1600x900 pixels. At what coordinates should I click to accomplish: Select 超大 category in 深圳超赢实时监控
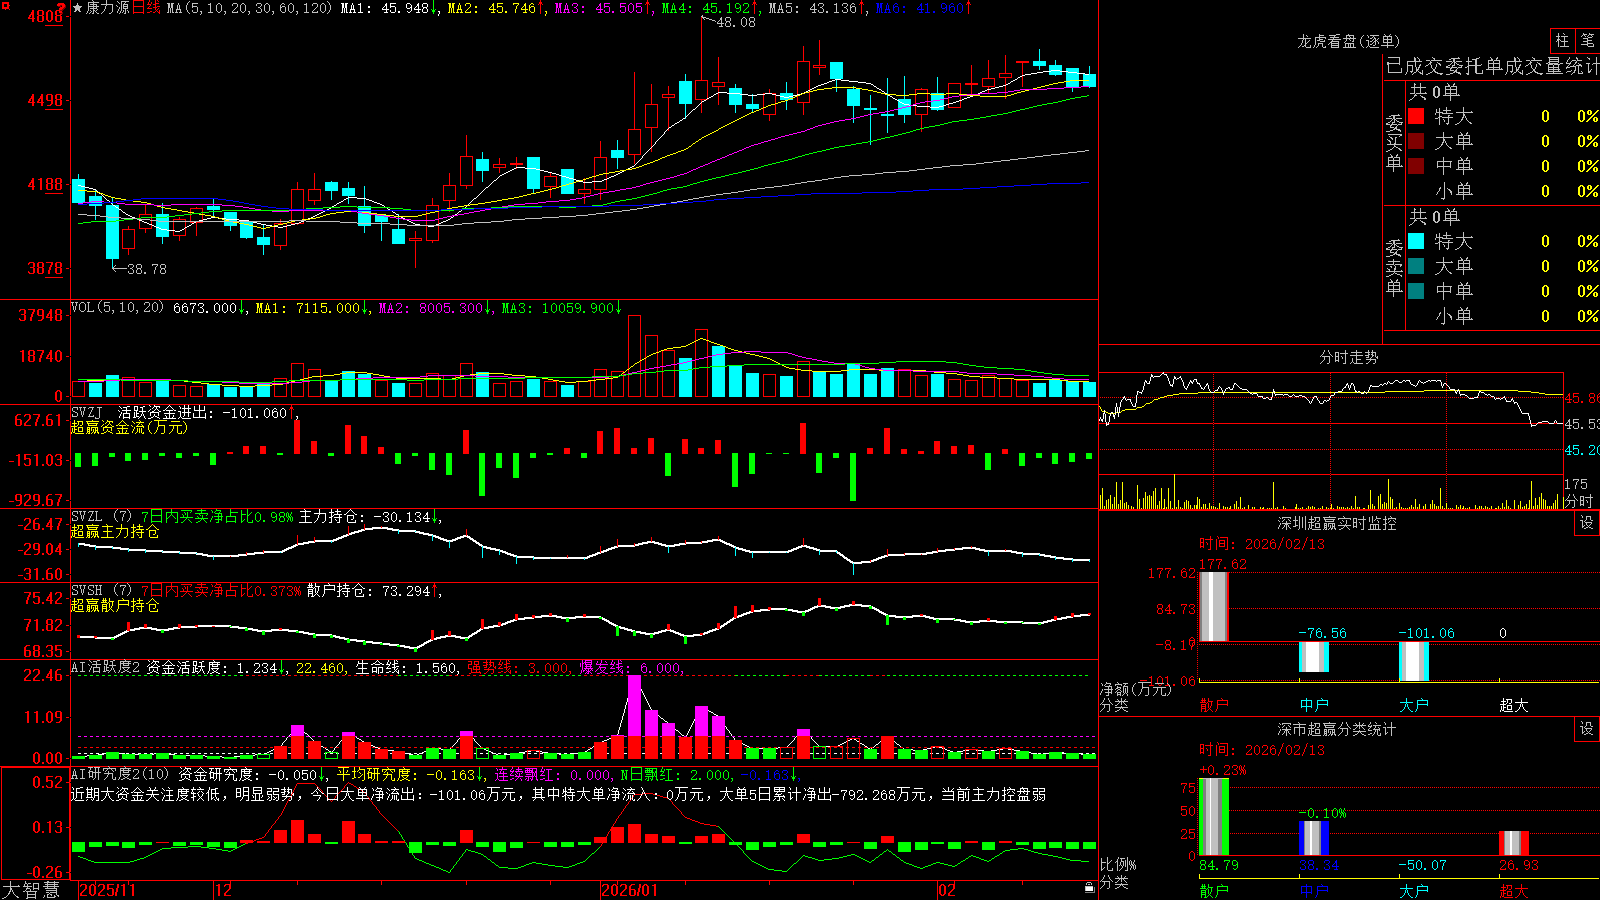tap(1514, 705)
